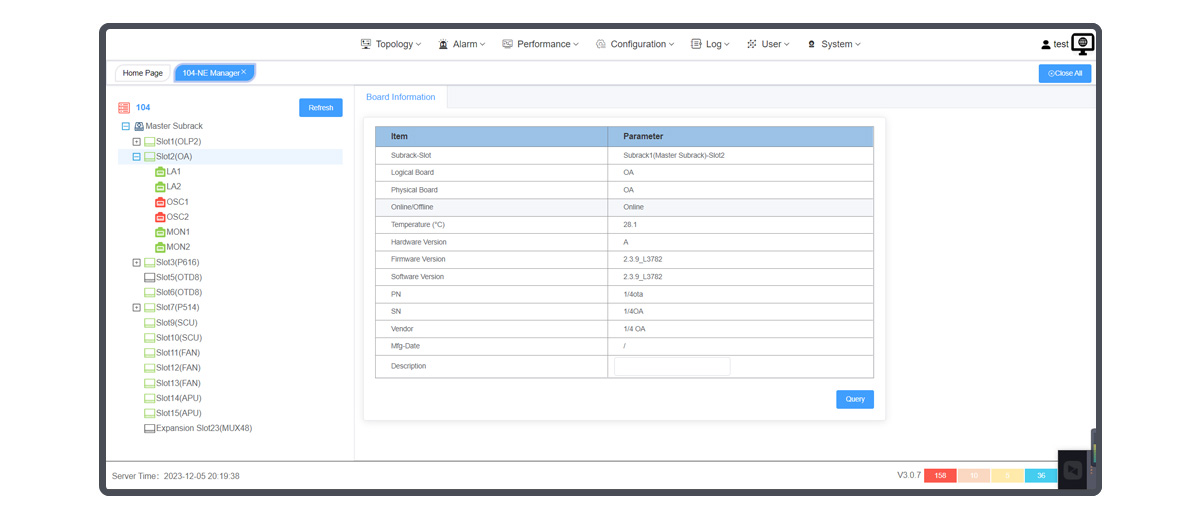Click the Slot3(P616) board icon
The width and height of the screenshot is (1200, 520).
point(150,262)
